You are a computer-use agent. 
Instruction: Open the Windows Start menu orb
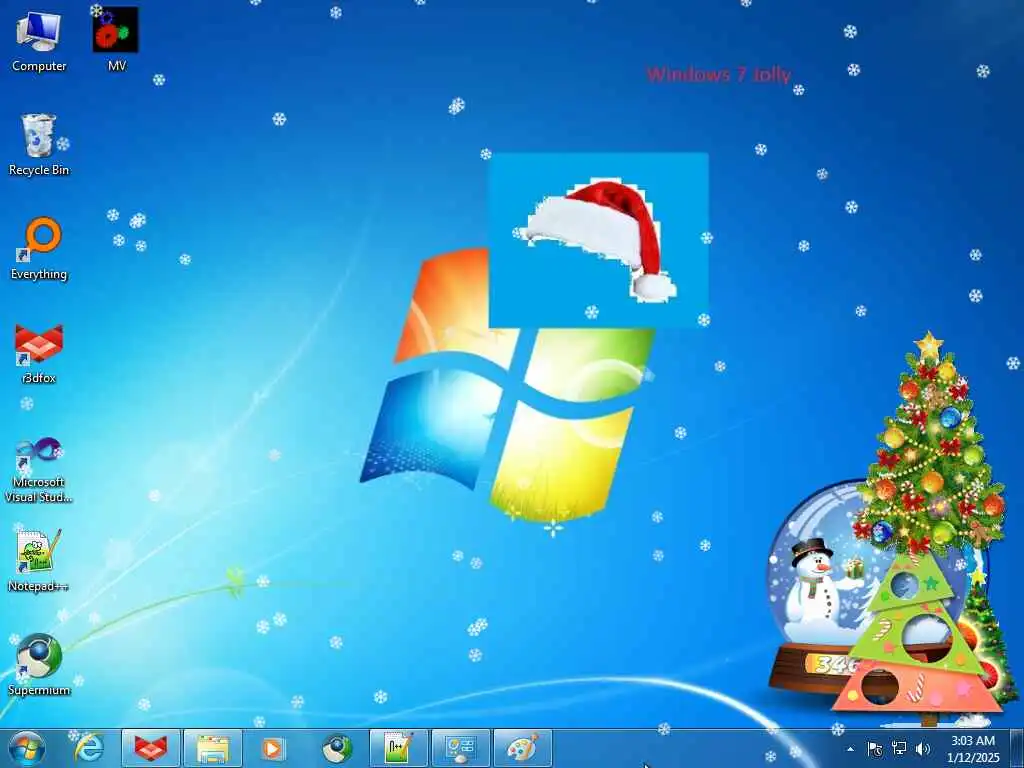27,748
